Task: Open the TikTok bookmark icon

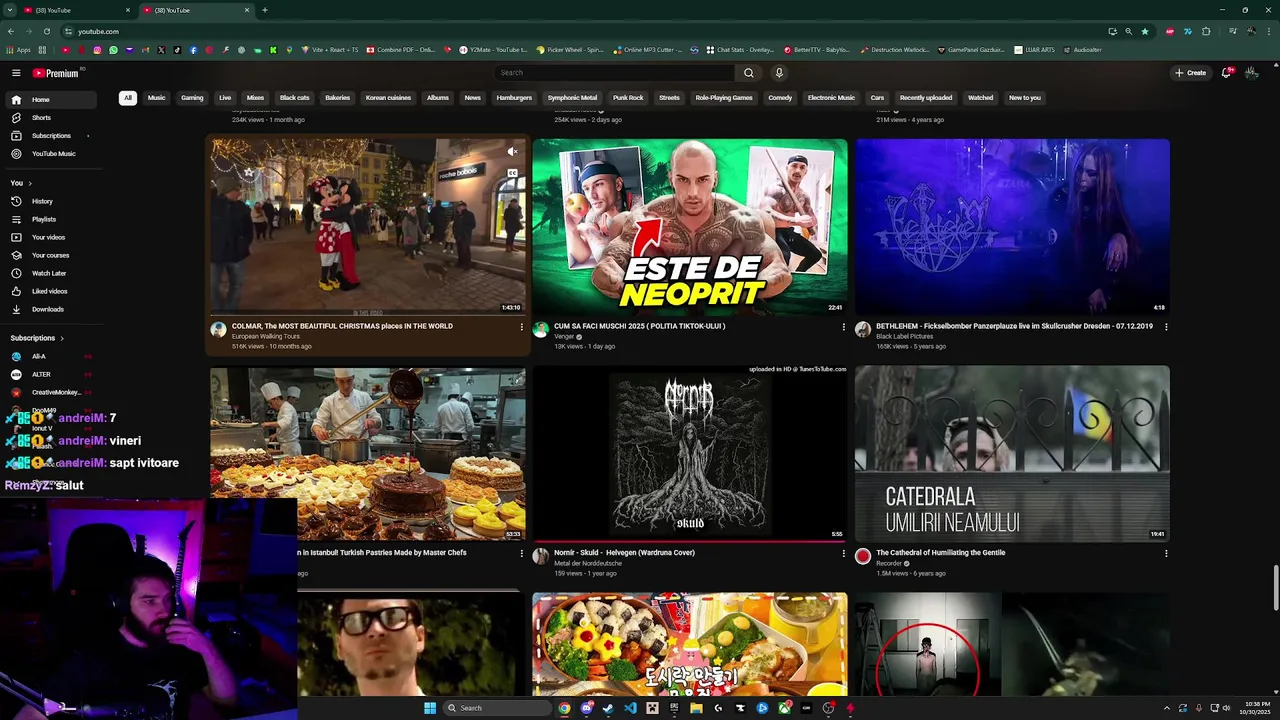Action: coord(177,50)
